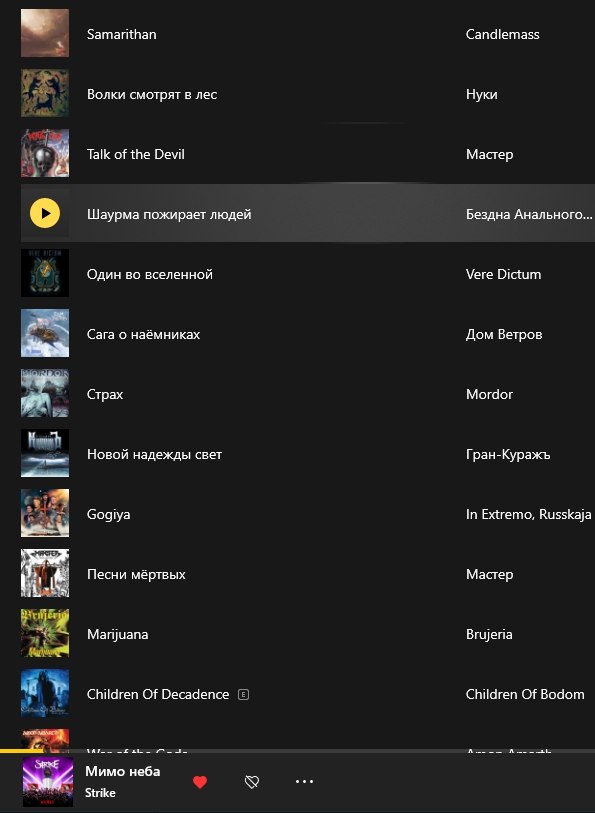Select Сага о наёмниках album cover
Viewport: 595px width, 813px height.
(x=45, y=333)
